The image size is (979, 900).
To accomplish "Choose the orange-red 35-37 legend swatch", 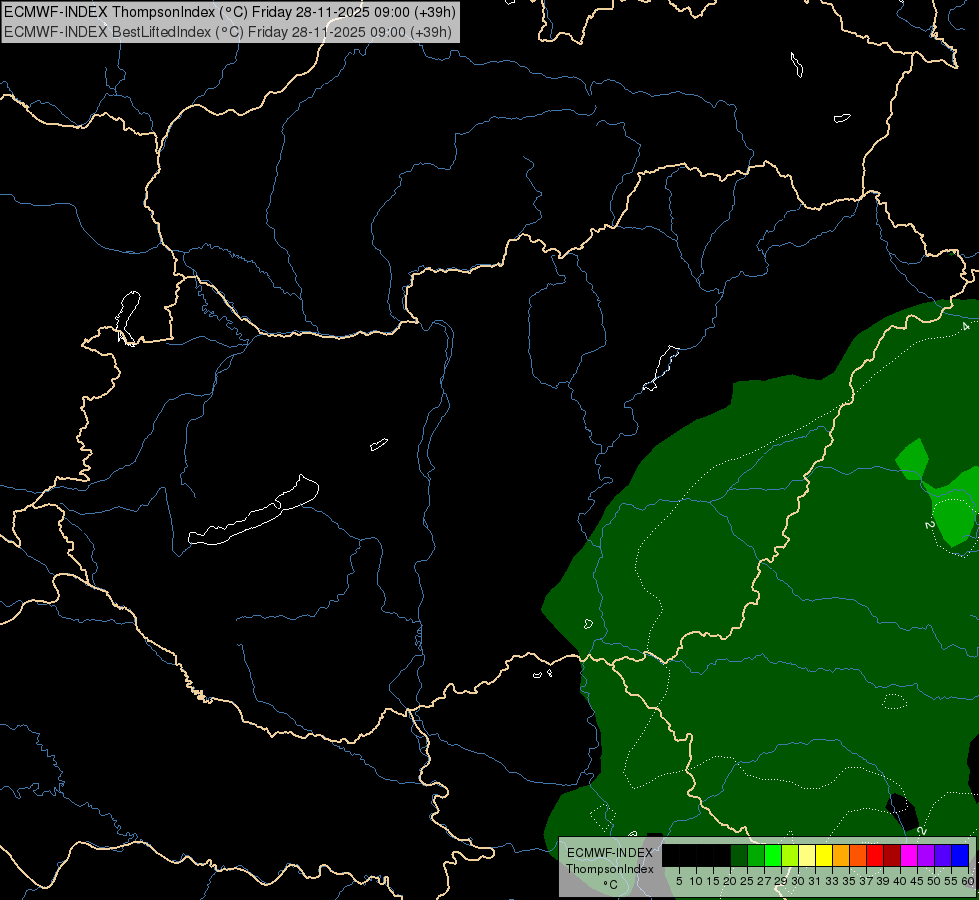I will click(x=858, y=855).
